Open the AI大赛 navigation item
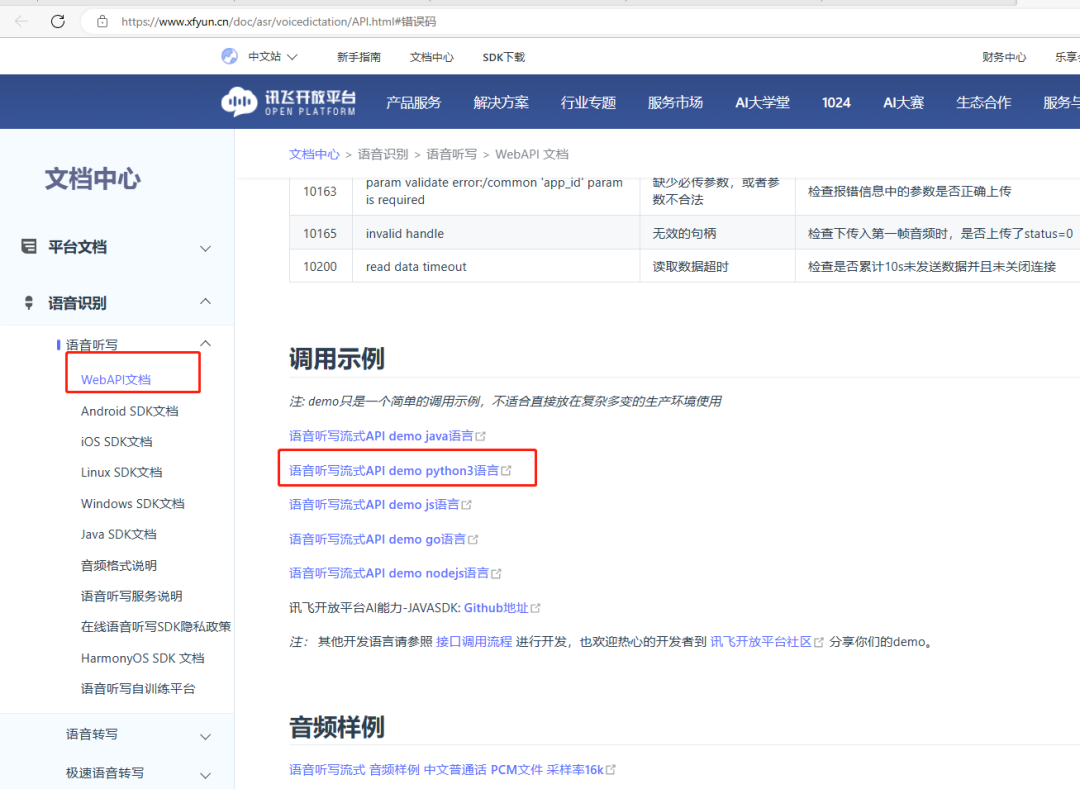 click(x=903, y=103)
